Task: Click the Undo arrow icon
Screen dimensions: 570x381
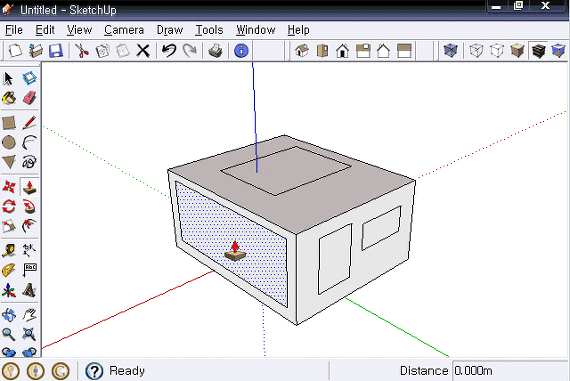Action: point(169,51)
